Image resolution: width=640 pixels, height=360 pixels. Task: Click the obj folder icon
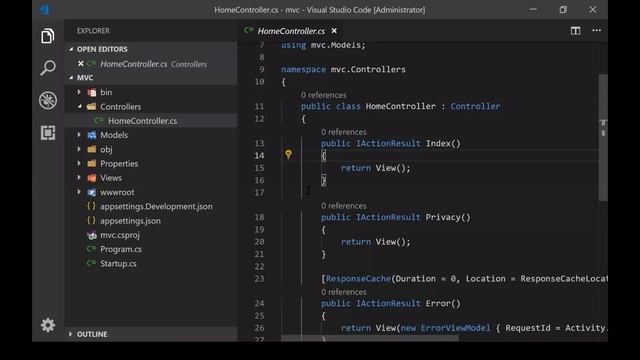pyautogui.click(x=92, y=149)
